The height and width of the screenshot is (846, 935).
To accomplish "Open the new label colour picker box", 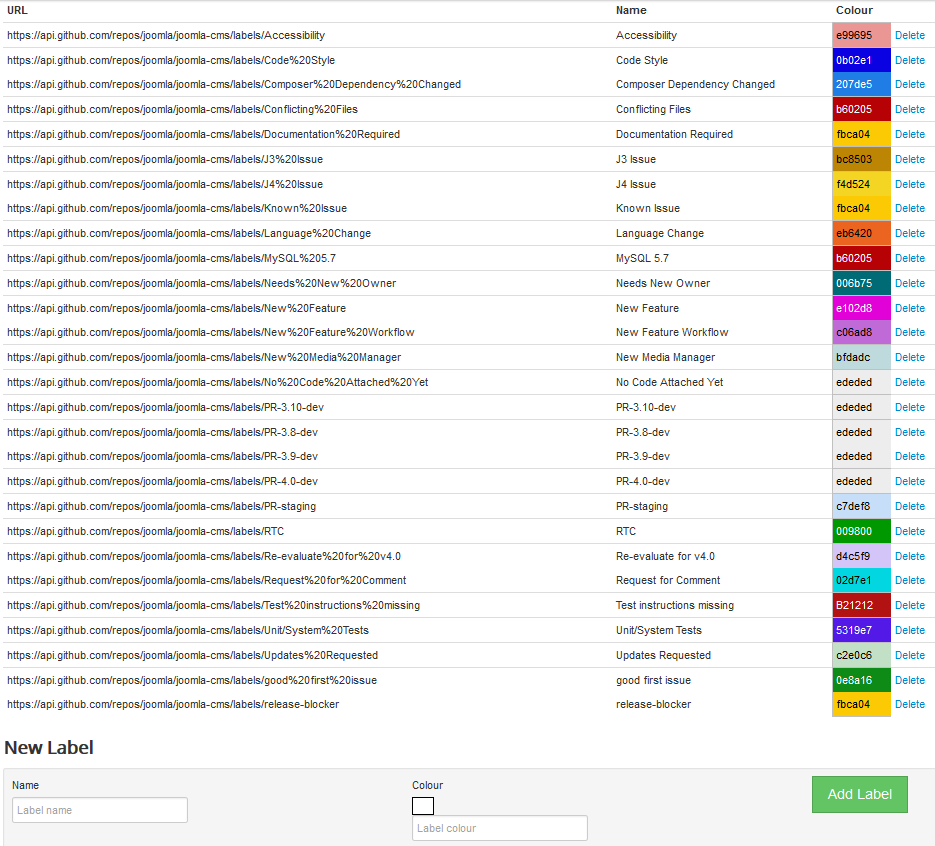I will [423, 806].
